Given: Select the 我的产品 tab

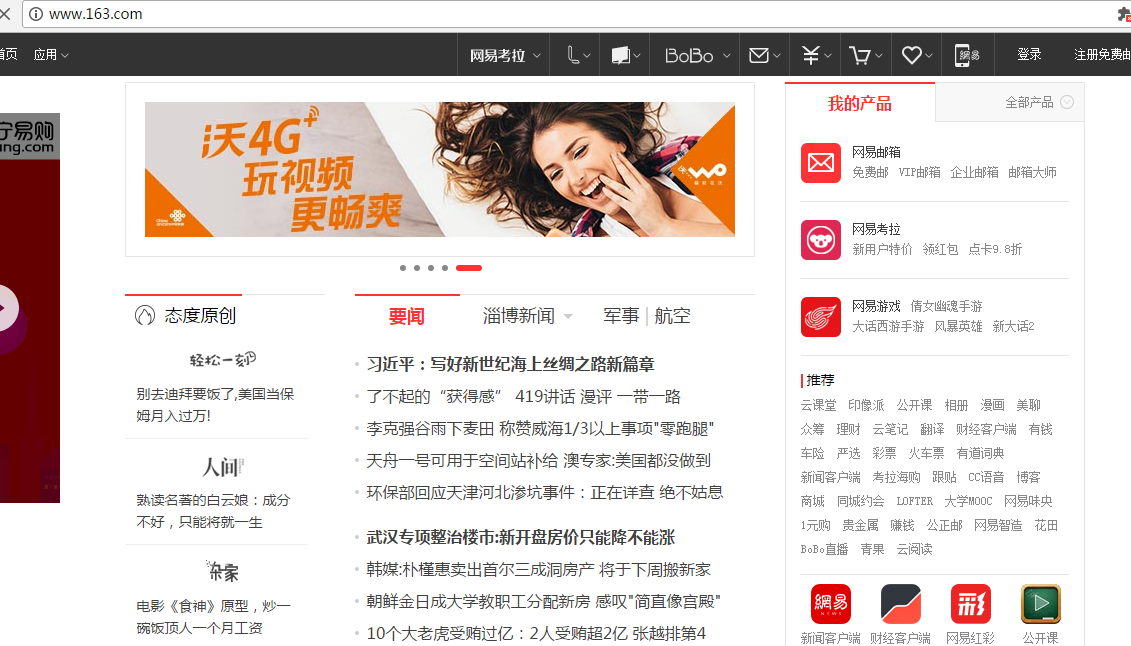Looking at the screenshot, I should 859,103.
